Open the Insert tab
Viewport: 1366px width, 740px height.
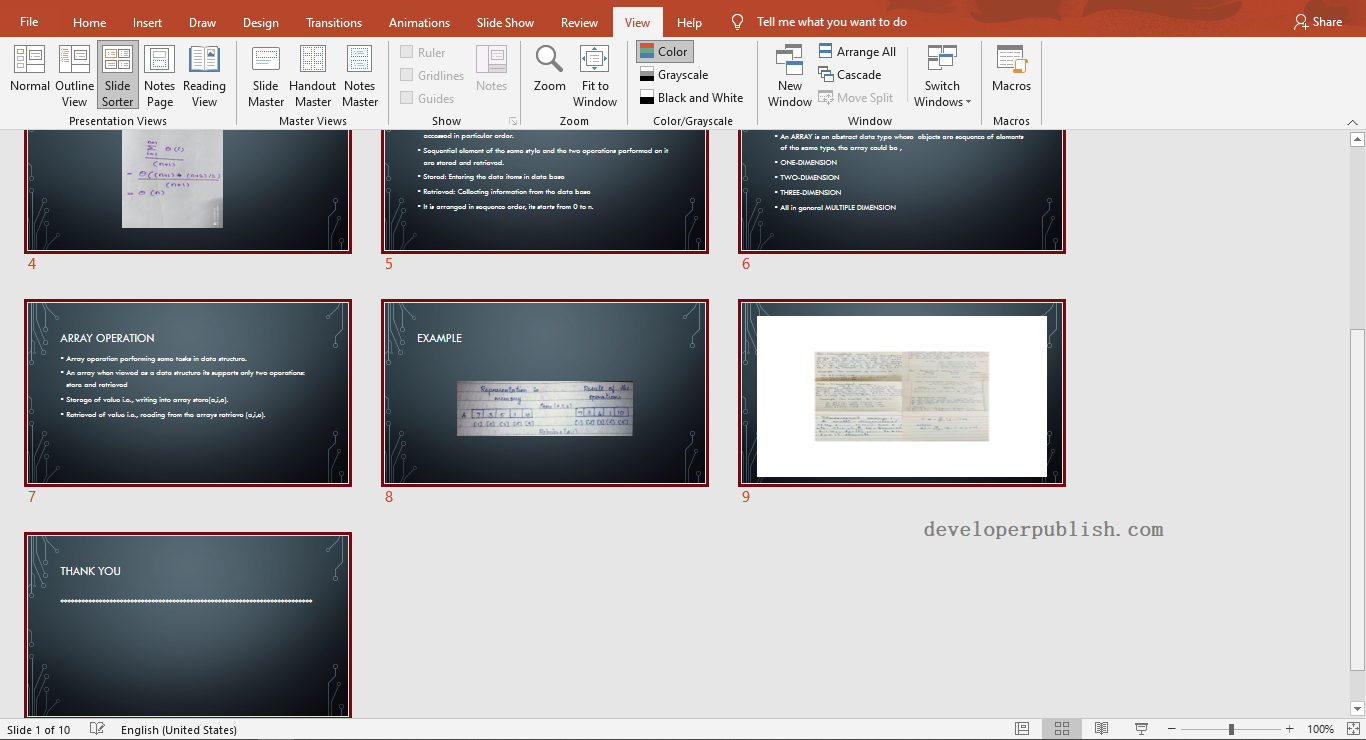[x=147, y=22]
